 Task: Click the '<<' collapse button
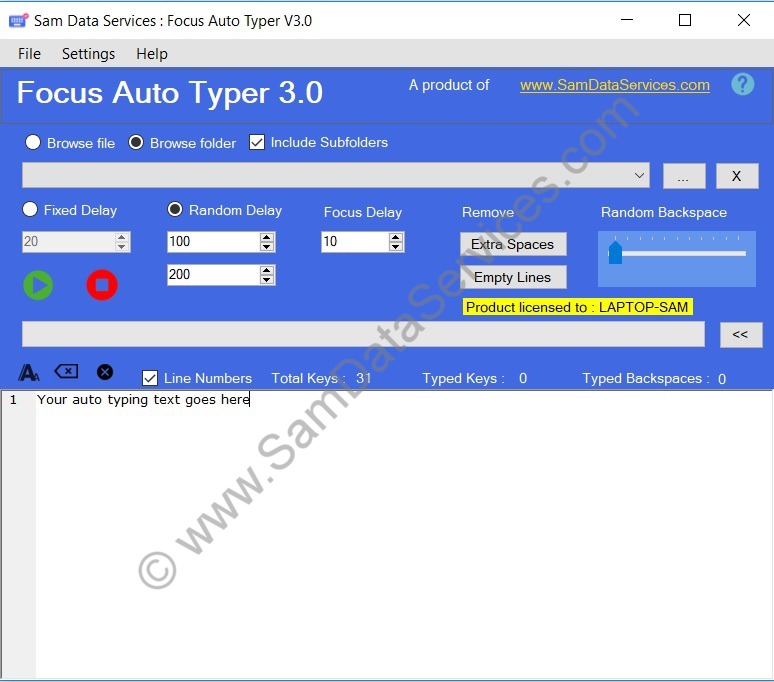(740, 335)
